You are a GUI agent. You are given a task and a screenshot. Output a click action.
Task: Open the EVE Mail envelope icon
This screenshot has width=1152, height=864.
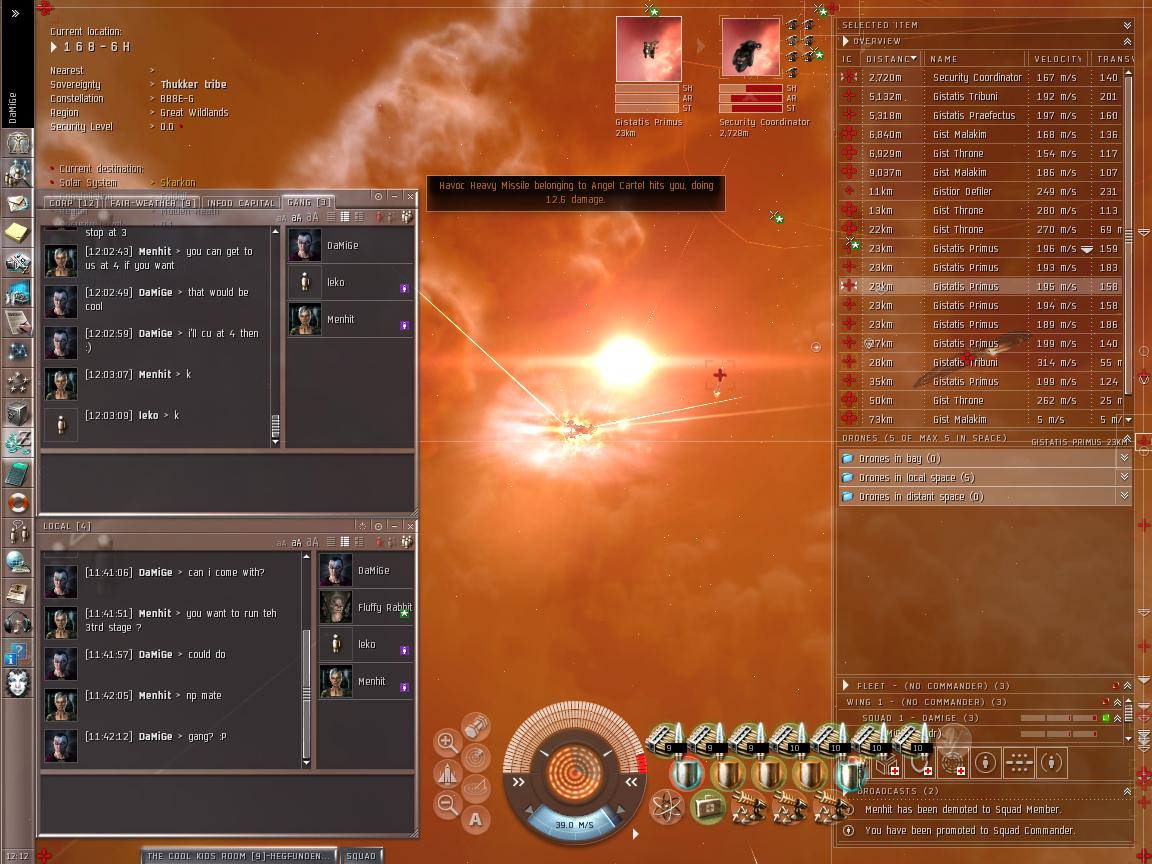pyautogui.click(x=18, y=204)
